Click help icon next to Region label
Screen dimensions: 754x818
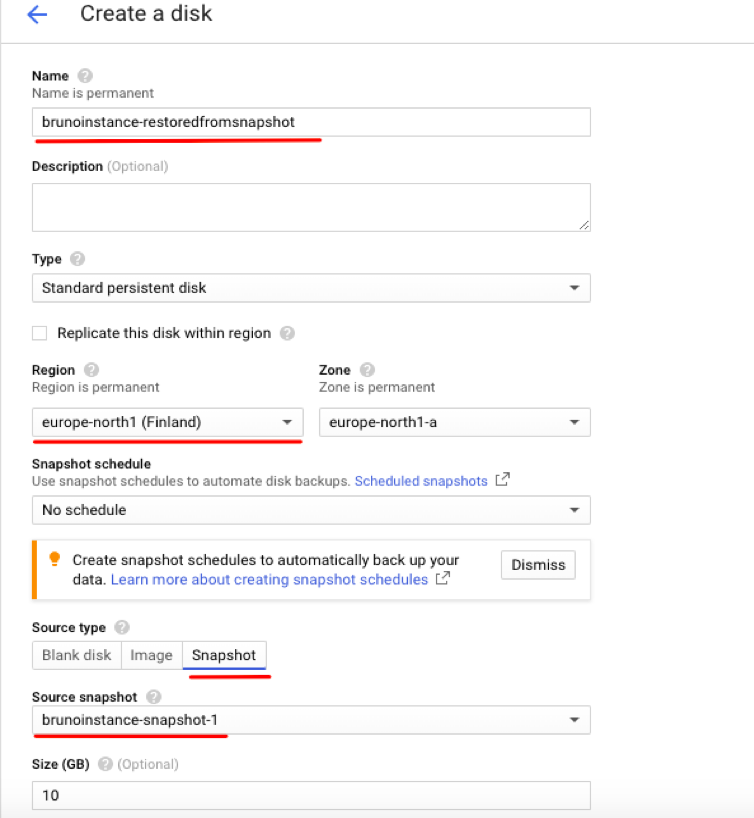[91, 370]
